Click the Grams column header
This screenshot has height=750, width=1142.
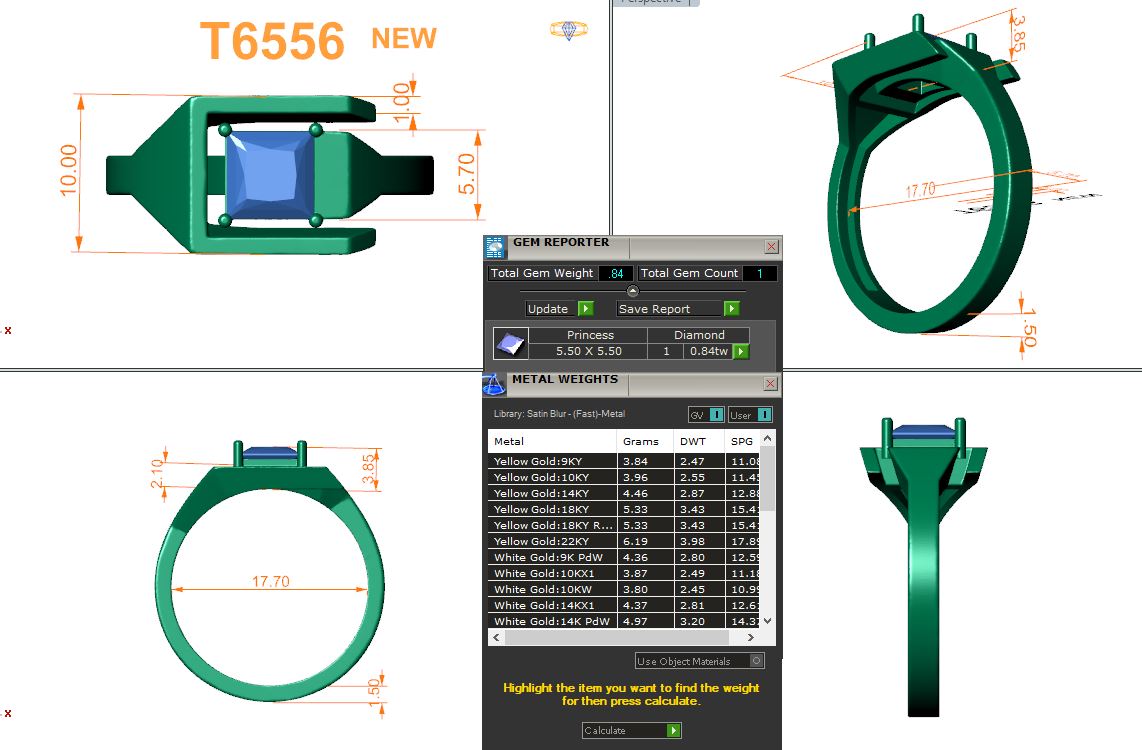646,441
